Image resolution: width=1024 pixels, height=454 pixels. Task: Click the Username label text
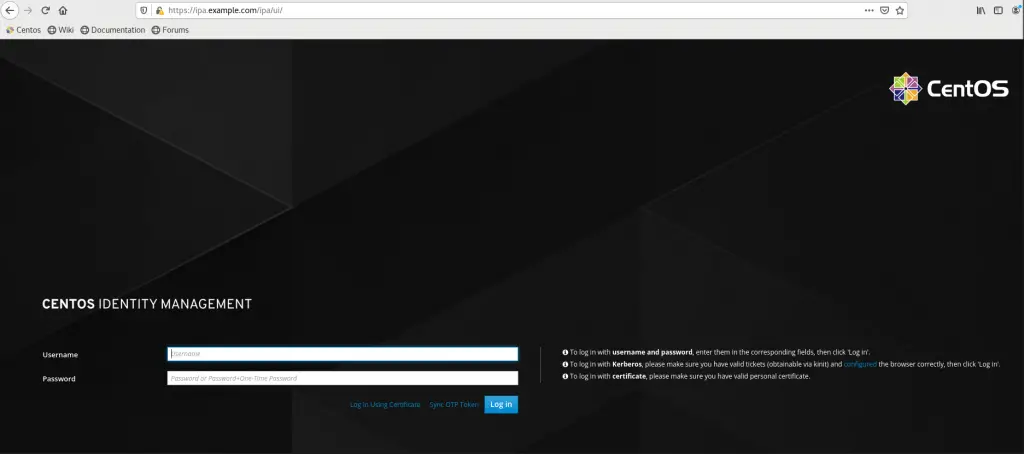60,355
